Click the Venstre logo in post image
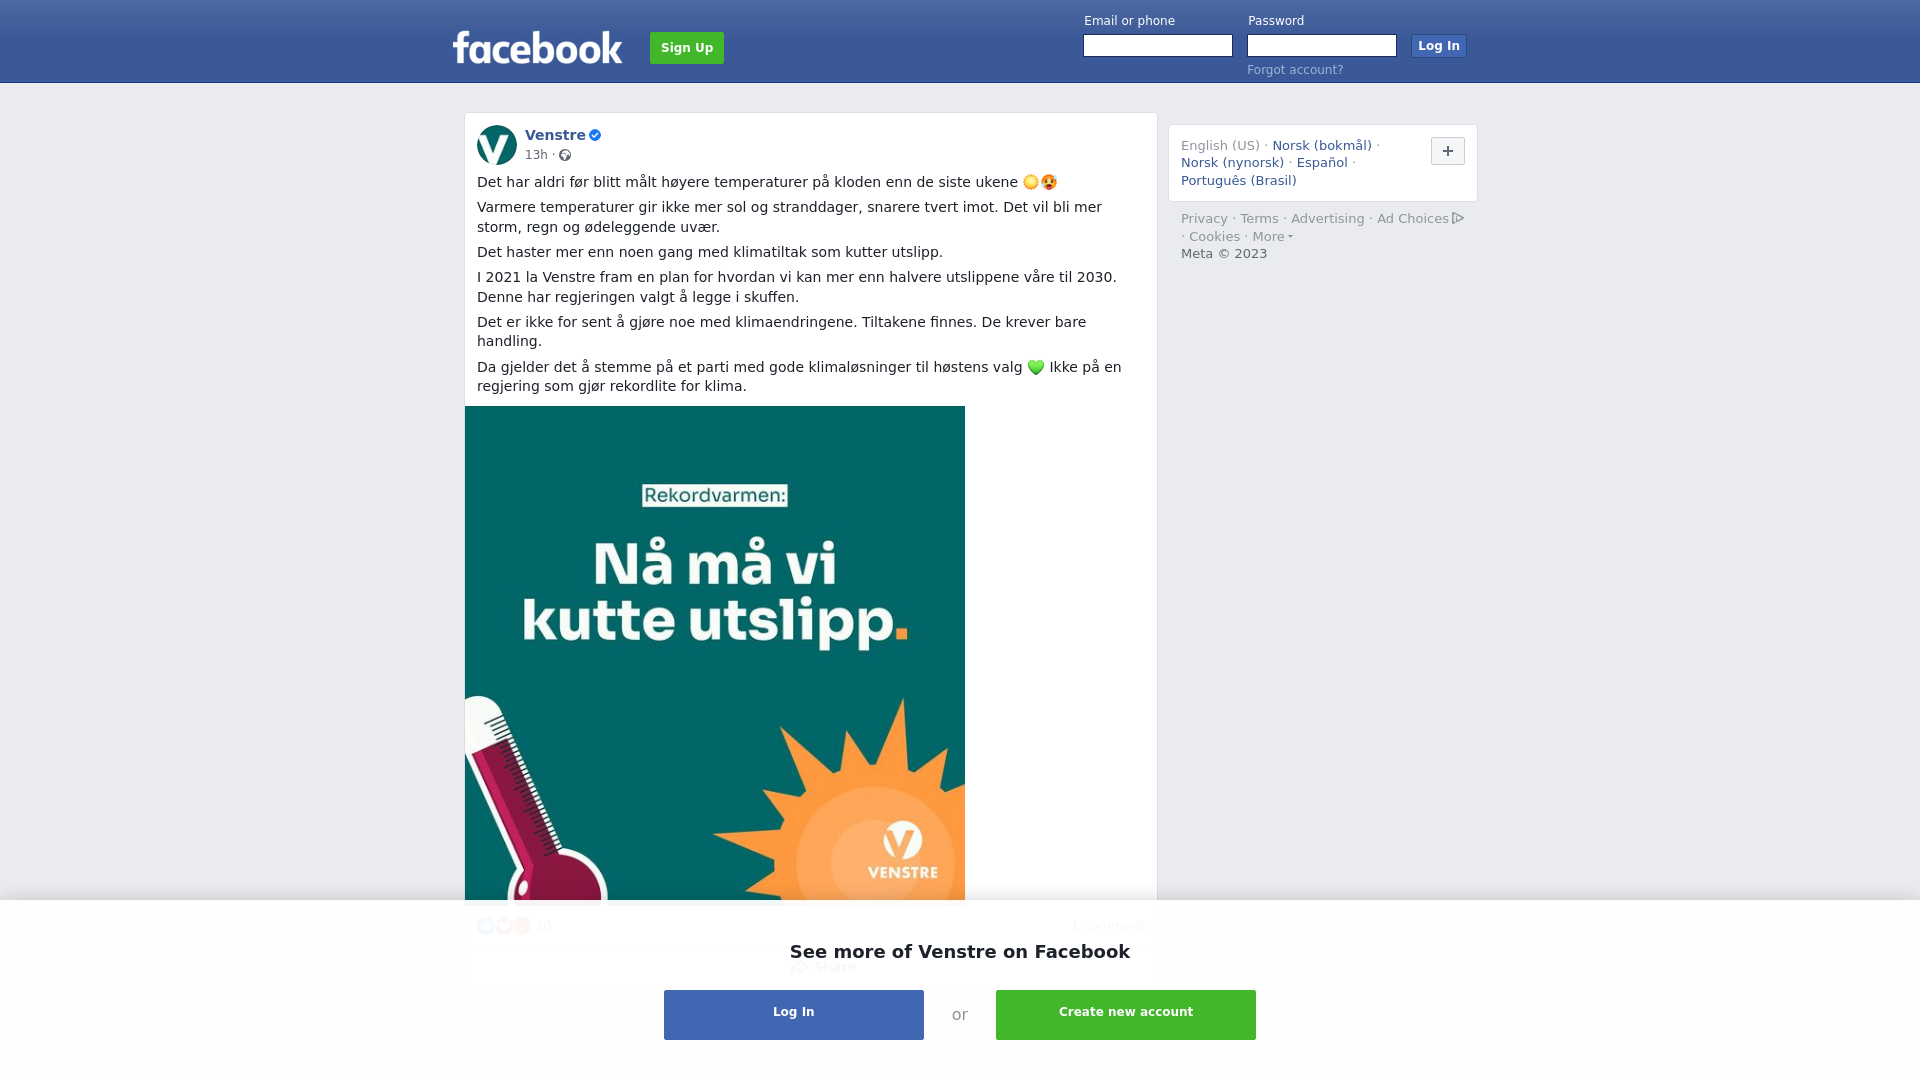This screenshot has height=1080, width=1920. tap(902, 851)
